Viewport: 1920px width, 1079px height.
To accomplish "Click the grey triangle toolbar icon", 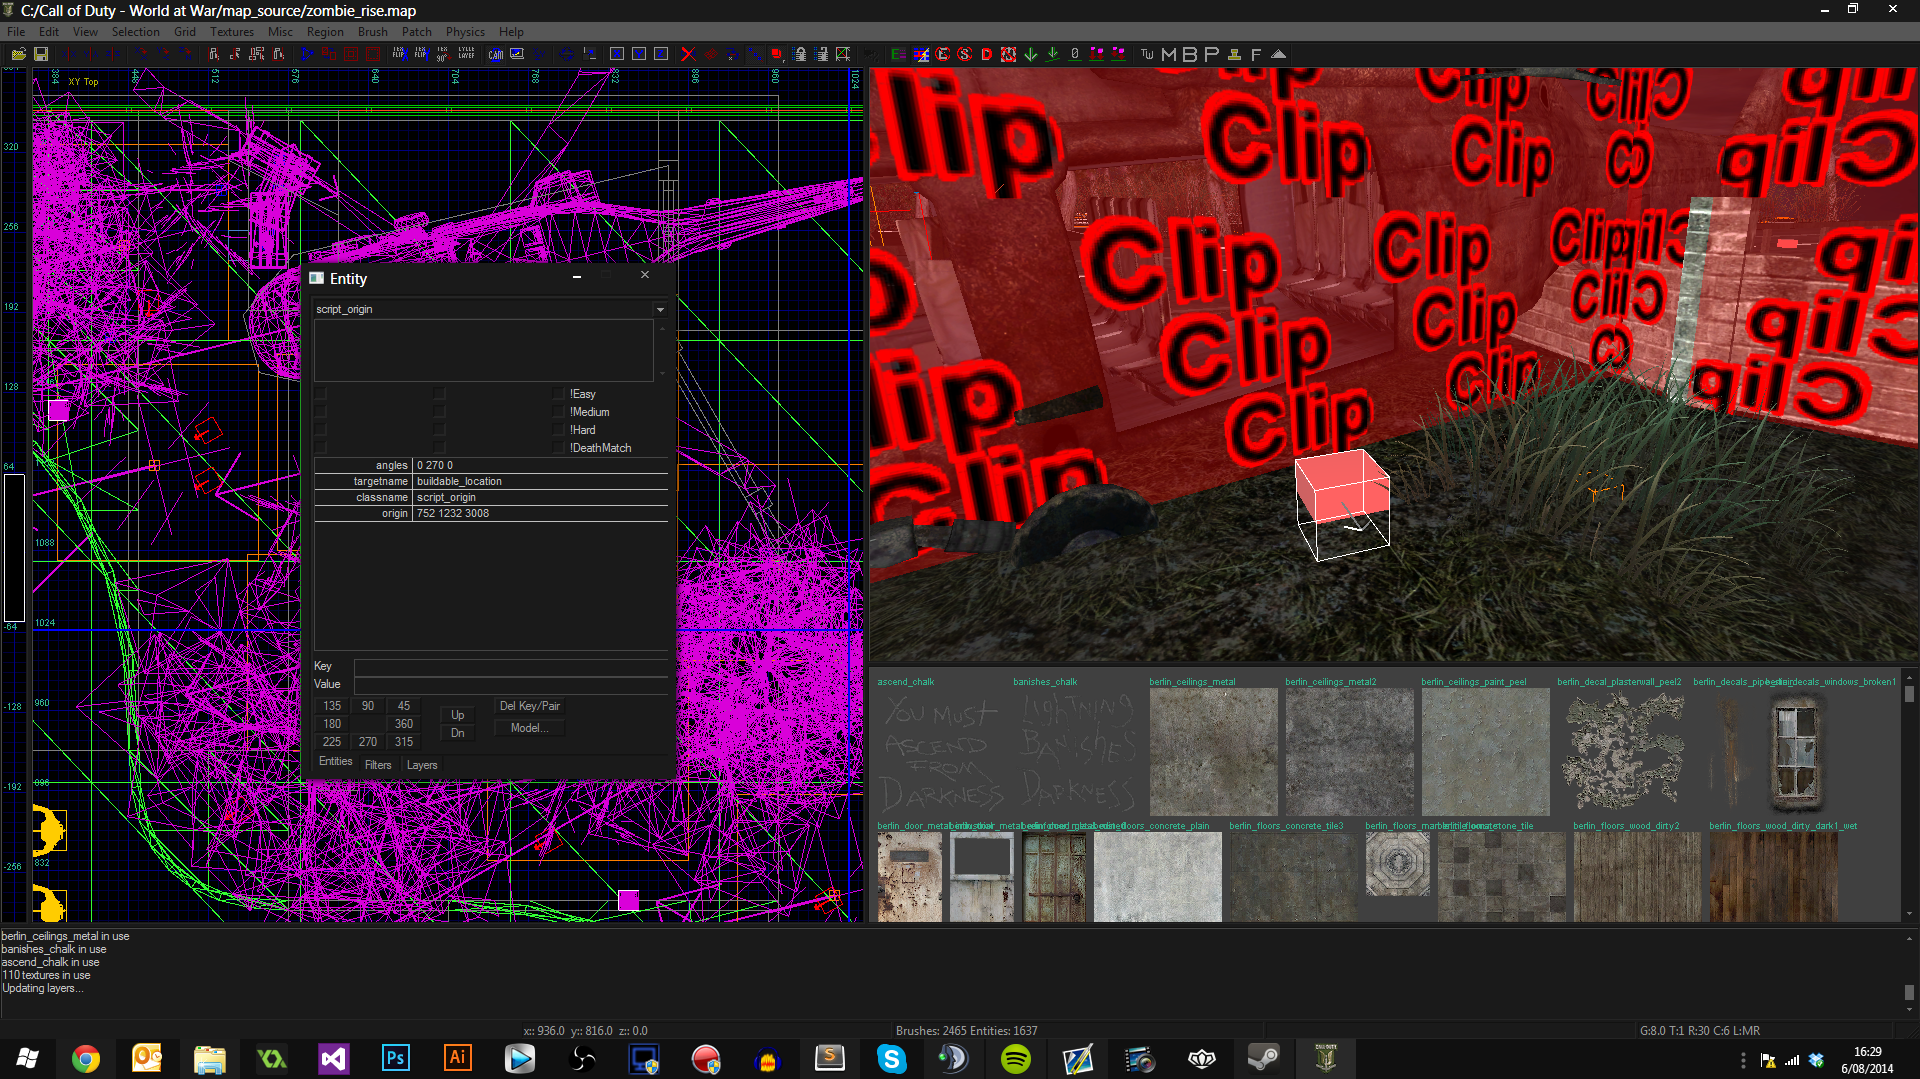I will tap(1278, 54).
